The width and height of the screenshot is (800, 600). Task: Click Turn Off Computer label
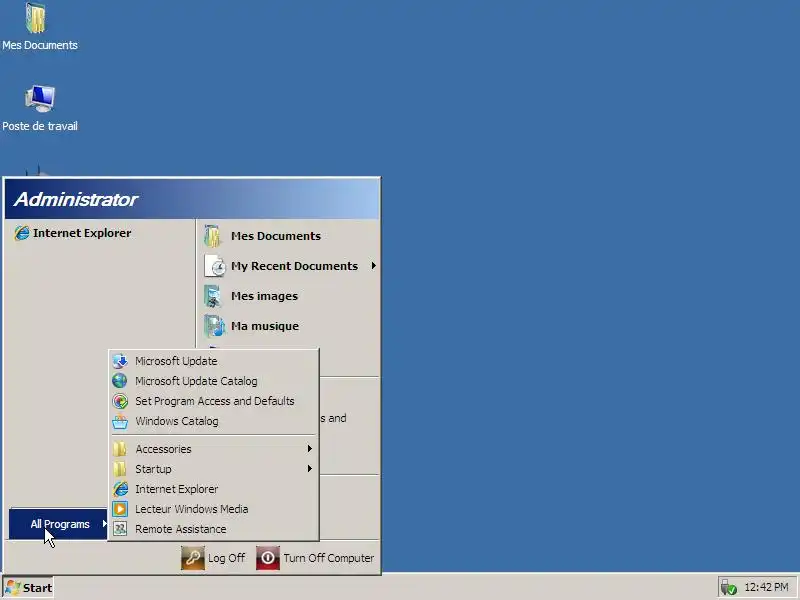(329, 558)
